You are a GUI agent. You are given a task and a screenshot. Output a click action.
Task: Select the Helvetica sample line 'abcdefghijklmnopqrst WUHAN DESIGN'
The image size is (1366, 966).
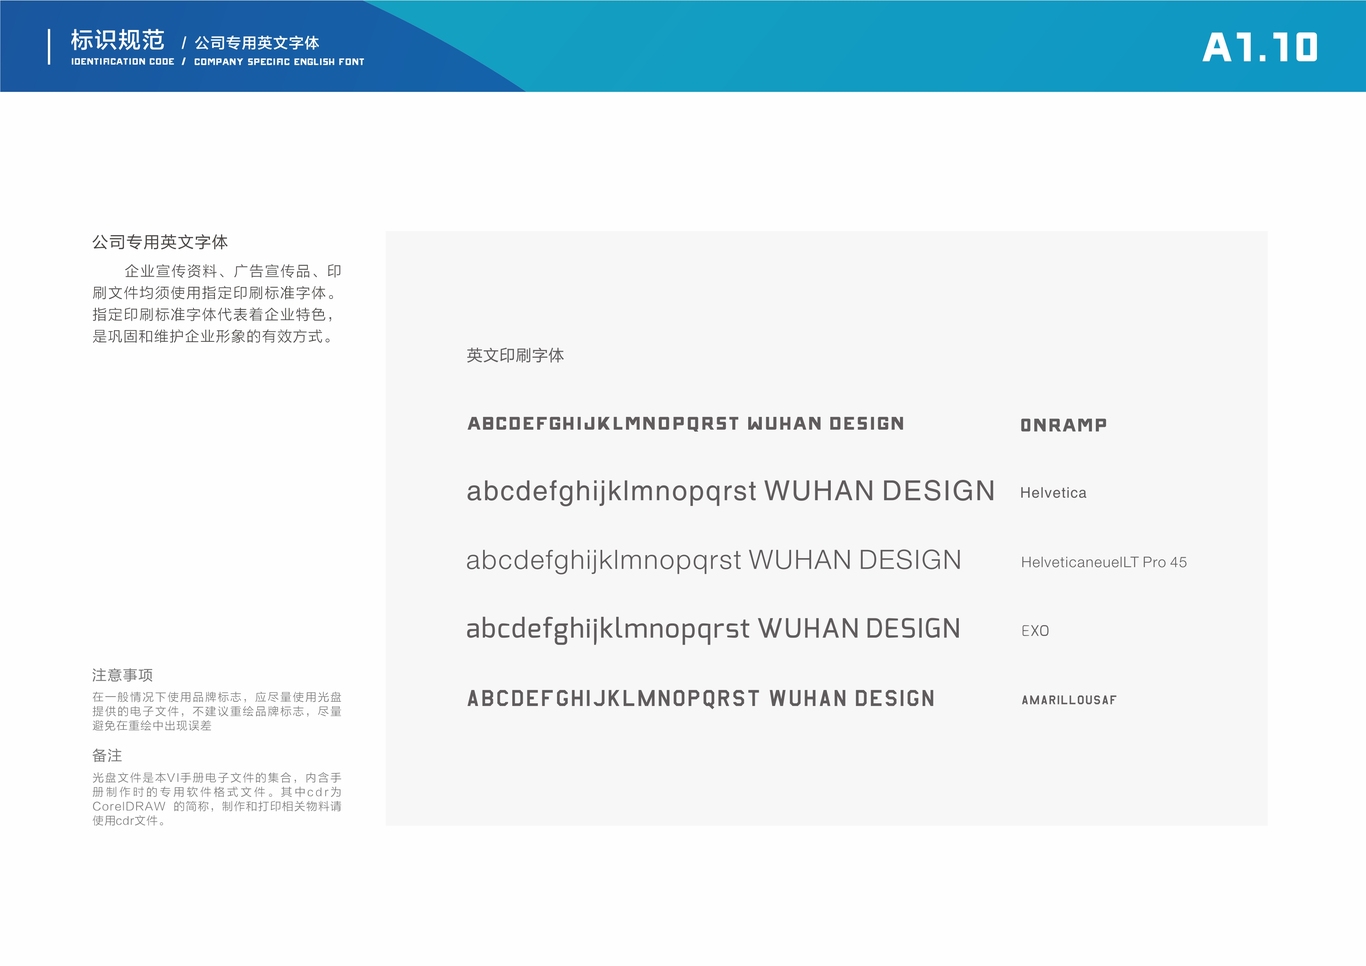[731, 491]
